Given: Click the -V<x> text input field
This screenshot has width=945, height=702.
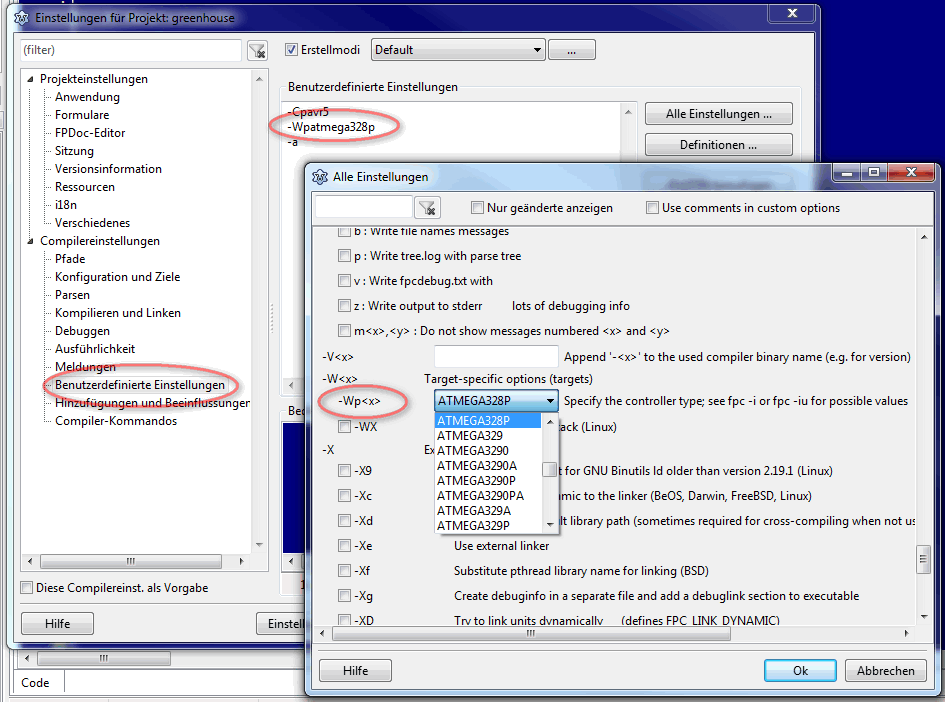Looking at the screenshot, I should (x=495, y=357).
